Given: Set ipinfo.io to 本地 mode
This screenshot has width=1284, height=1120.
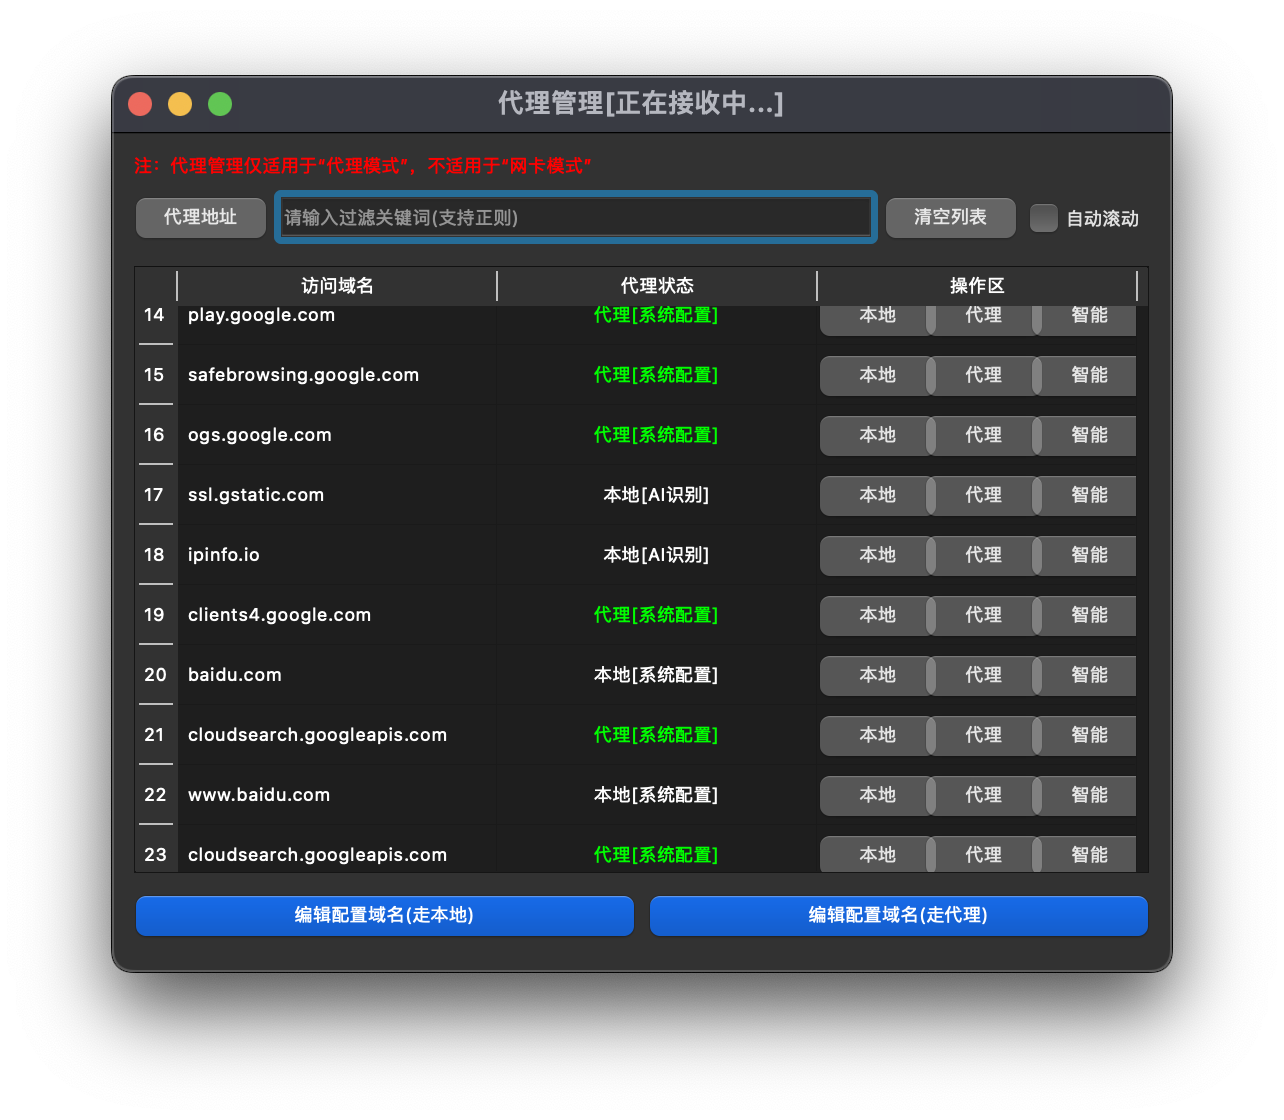Looking at the screenshot, I should click(x=877, y=556).
